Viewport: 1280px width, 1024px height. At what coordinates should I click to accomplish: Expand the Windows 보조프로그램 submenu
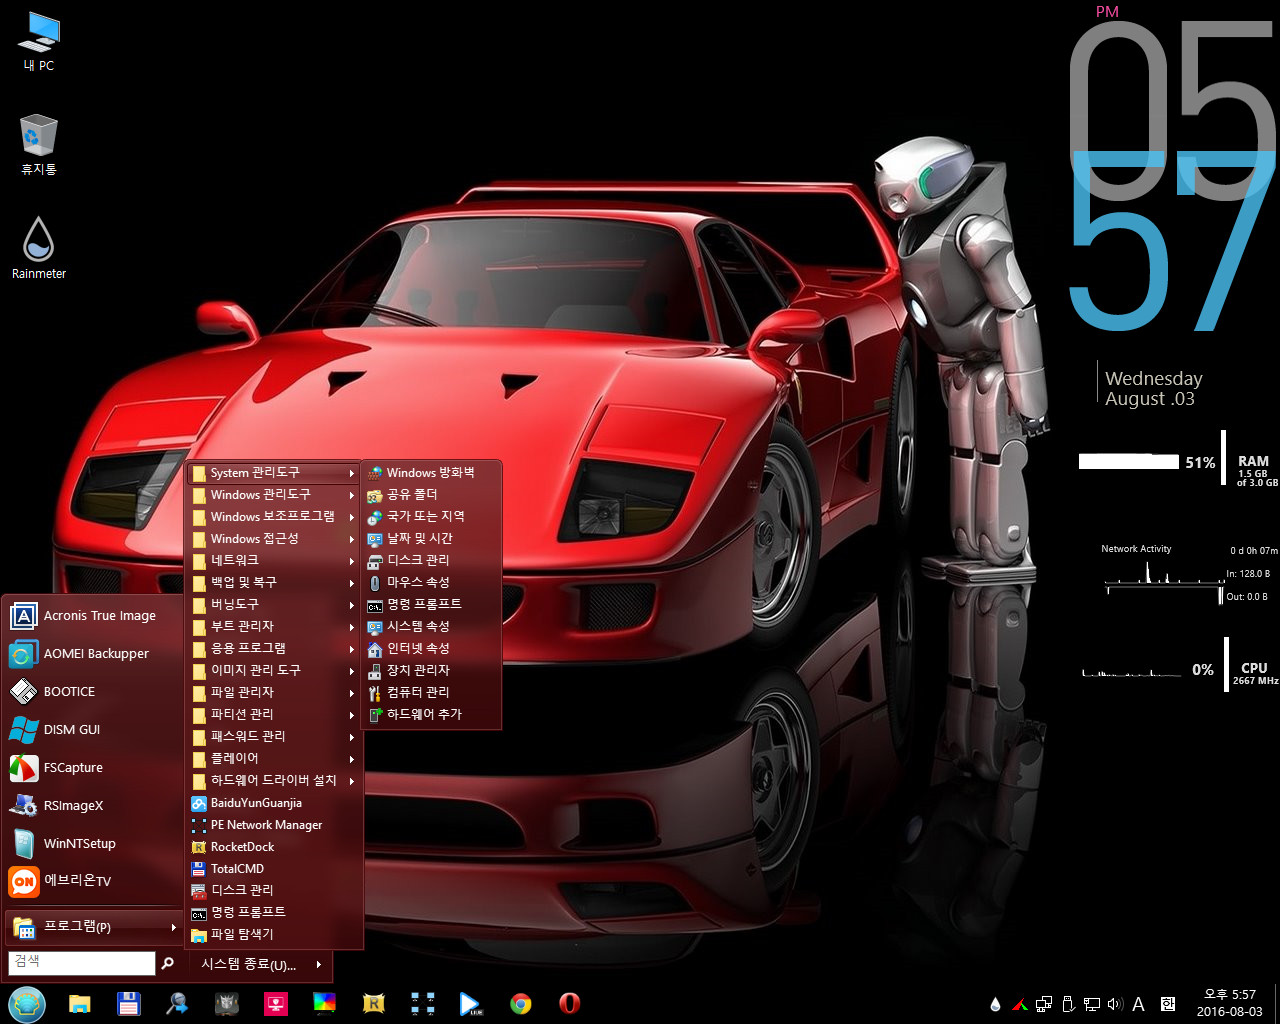(274, 517)
